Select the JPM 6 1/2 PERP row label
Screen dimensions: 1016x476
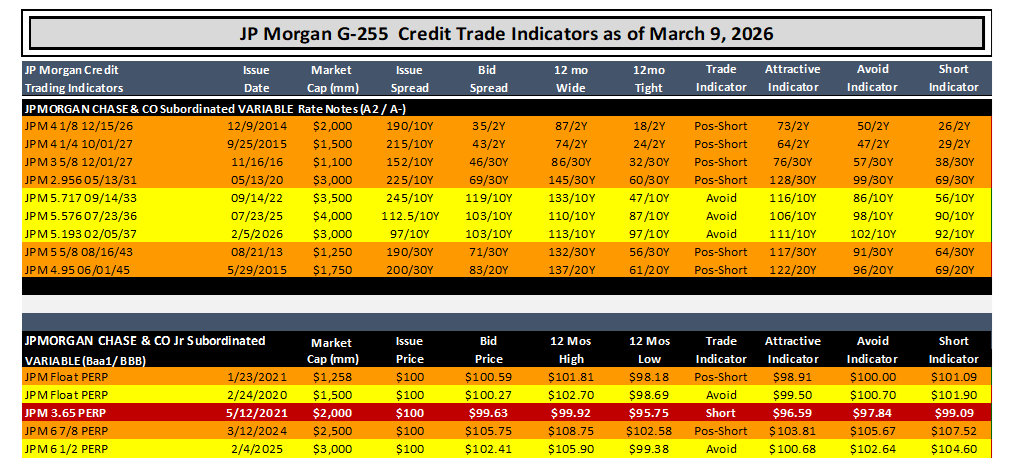[x=66, y=449]
